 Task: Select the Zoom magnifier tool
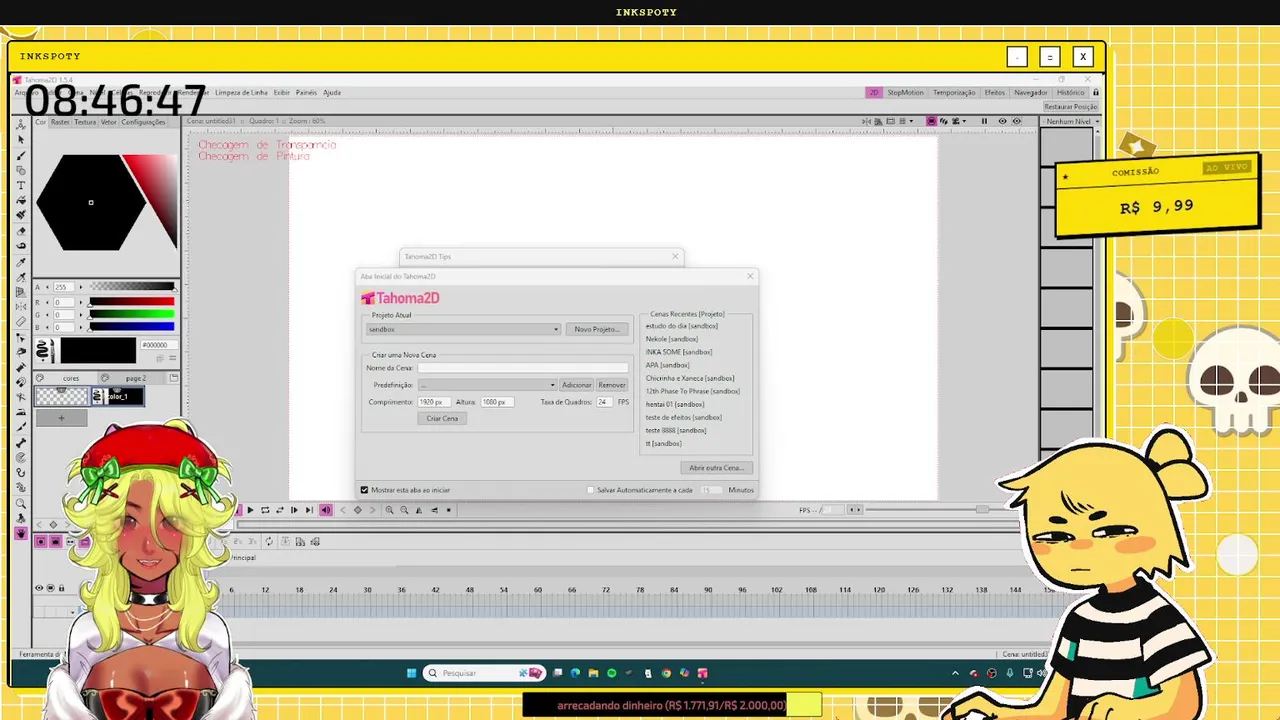20,502
